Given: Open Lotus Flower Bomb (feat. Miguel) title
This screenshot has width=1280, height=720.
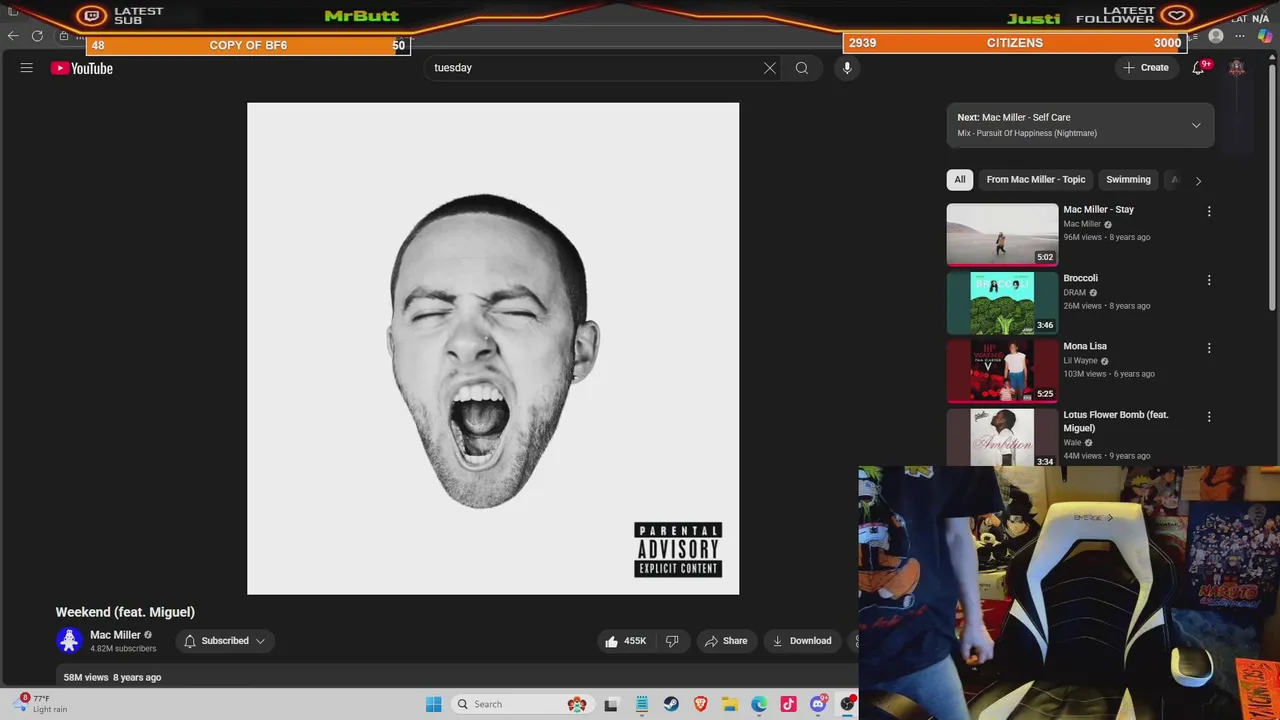Looking at the screenshot, I should click(x=1116, y=421).
